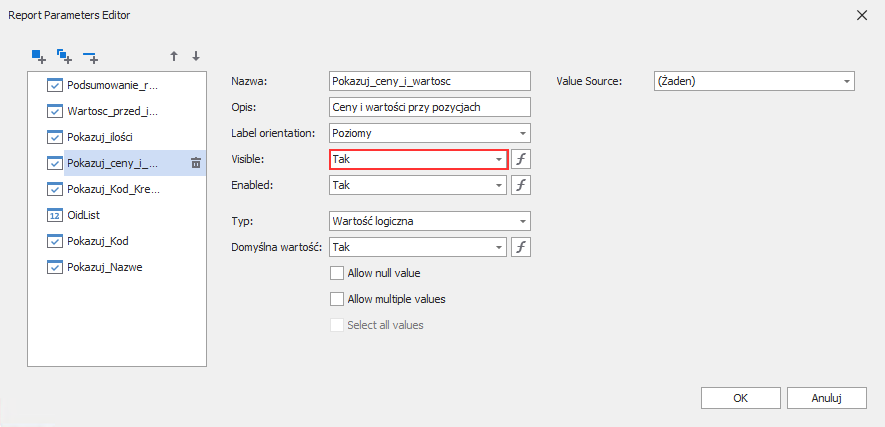Confirm with the OK button
Screen dimensions: 885x427
pos(741,398)
